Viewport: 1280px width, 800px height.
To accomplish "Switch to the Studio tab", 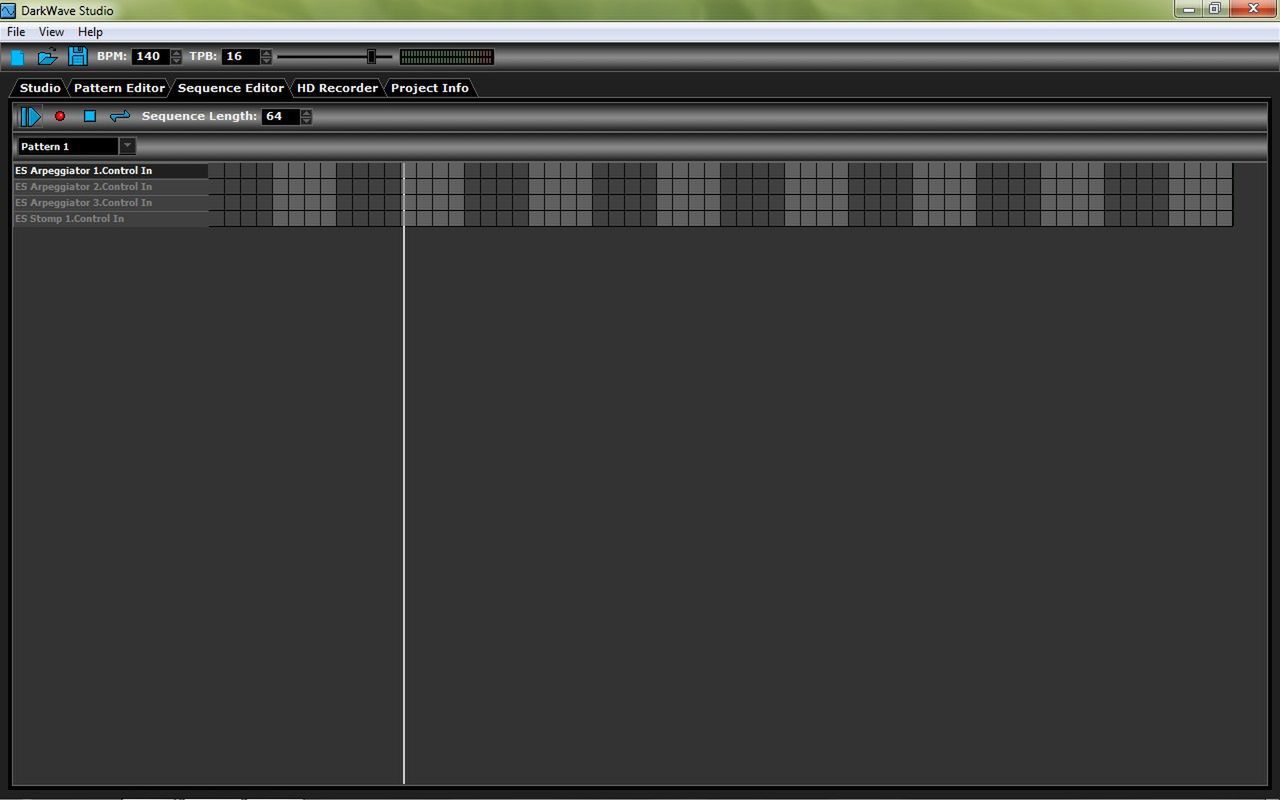I will (40, 88).
